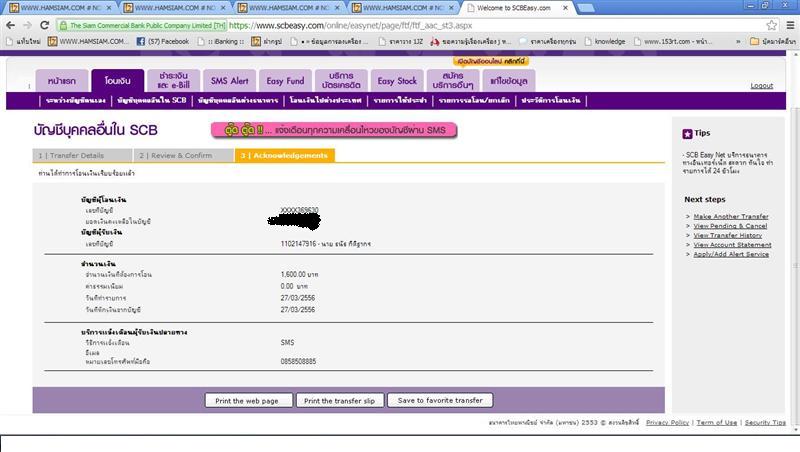This screenshot has width=800, height=452.
Task: Click the Logout link
Action: click(x=761, y=86)
